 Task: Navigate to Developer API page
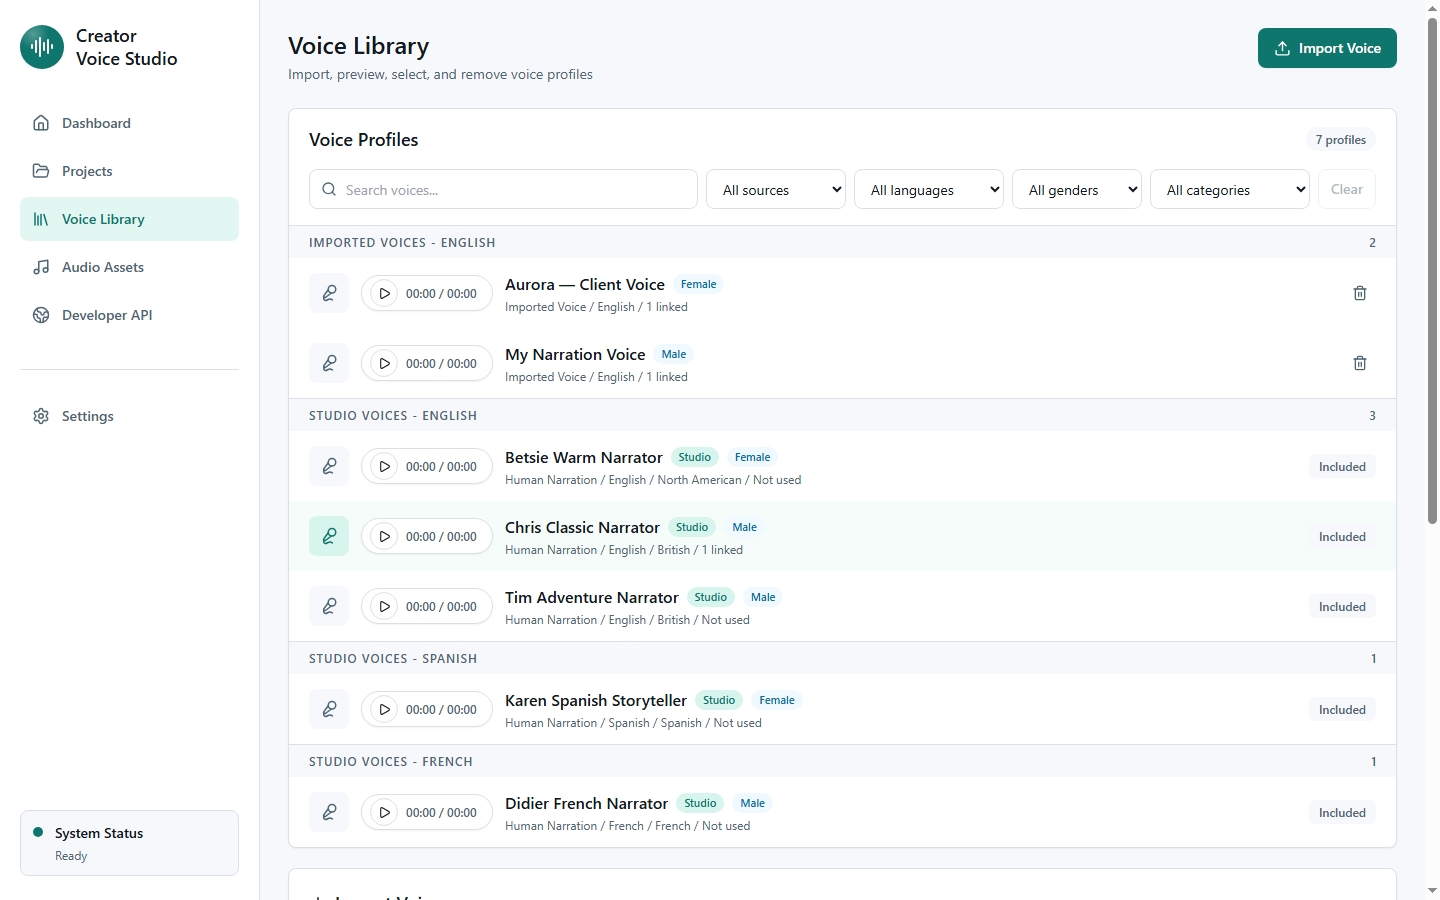pos(129,315)
